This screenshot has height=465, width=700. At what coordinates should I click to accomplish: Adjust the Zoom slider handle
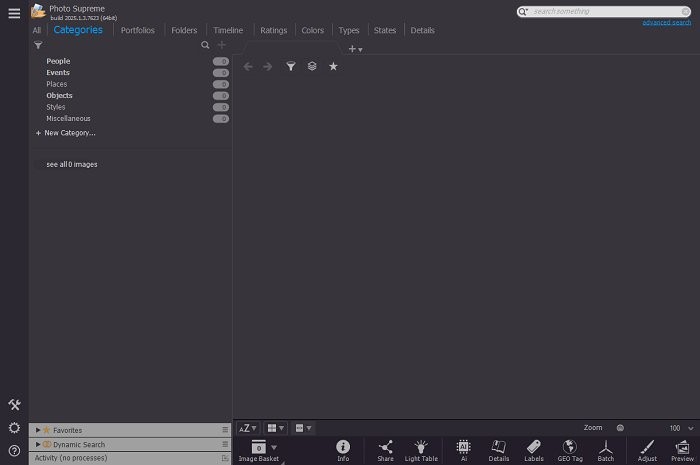click(x=620, y=428)
